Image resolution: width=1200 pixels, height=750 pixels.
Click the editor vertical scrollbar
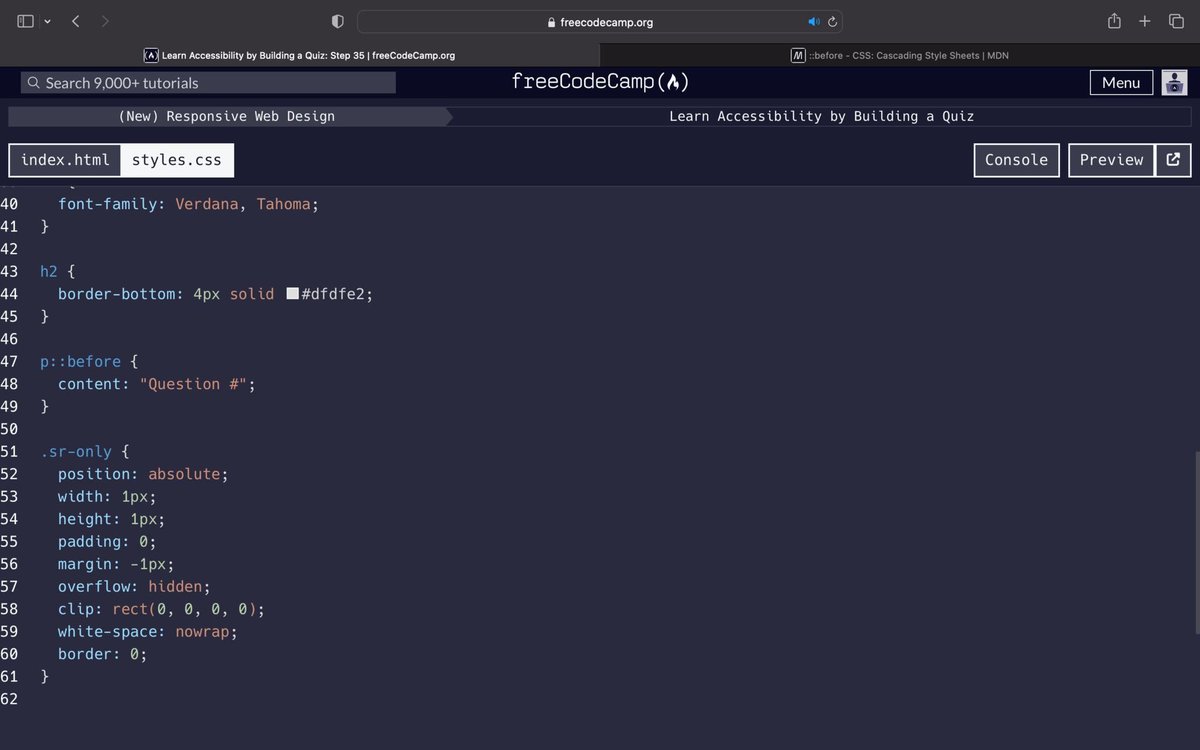(x=1196, y=543)
